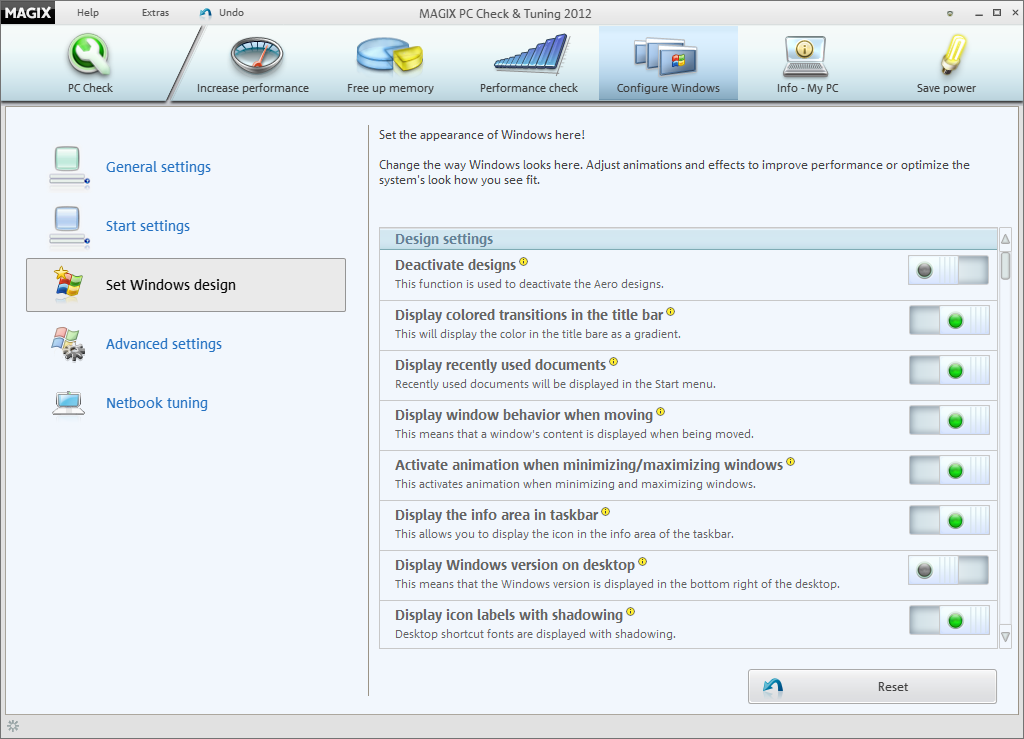Image resolution: width=1024 pixels, height=739 pixels.
Task: Click info icon beside Display recently used documents
Action: [x=613, y=362]
